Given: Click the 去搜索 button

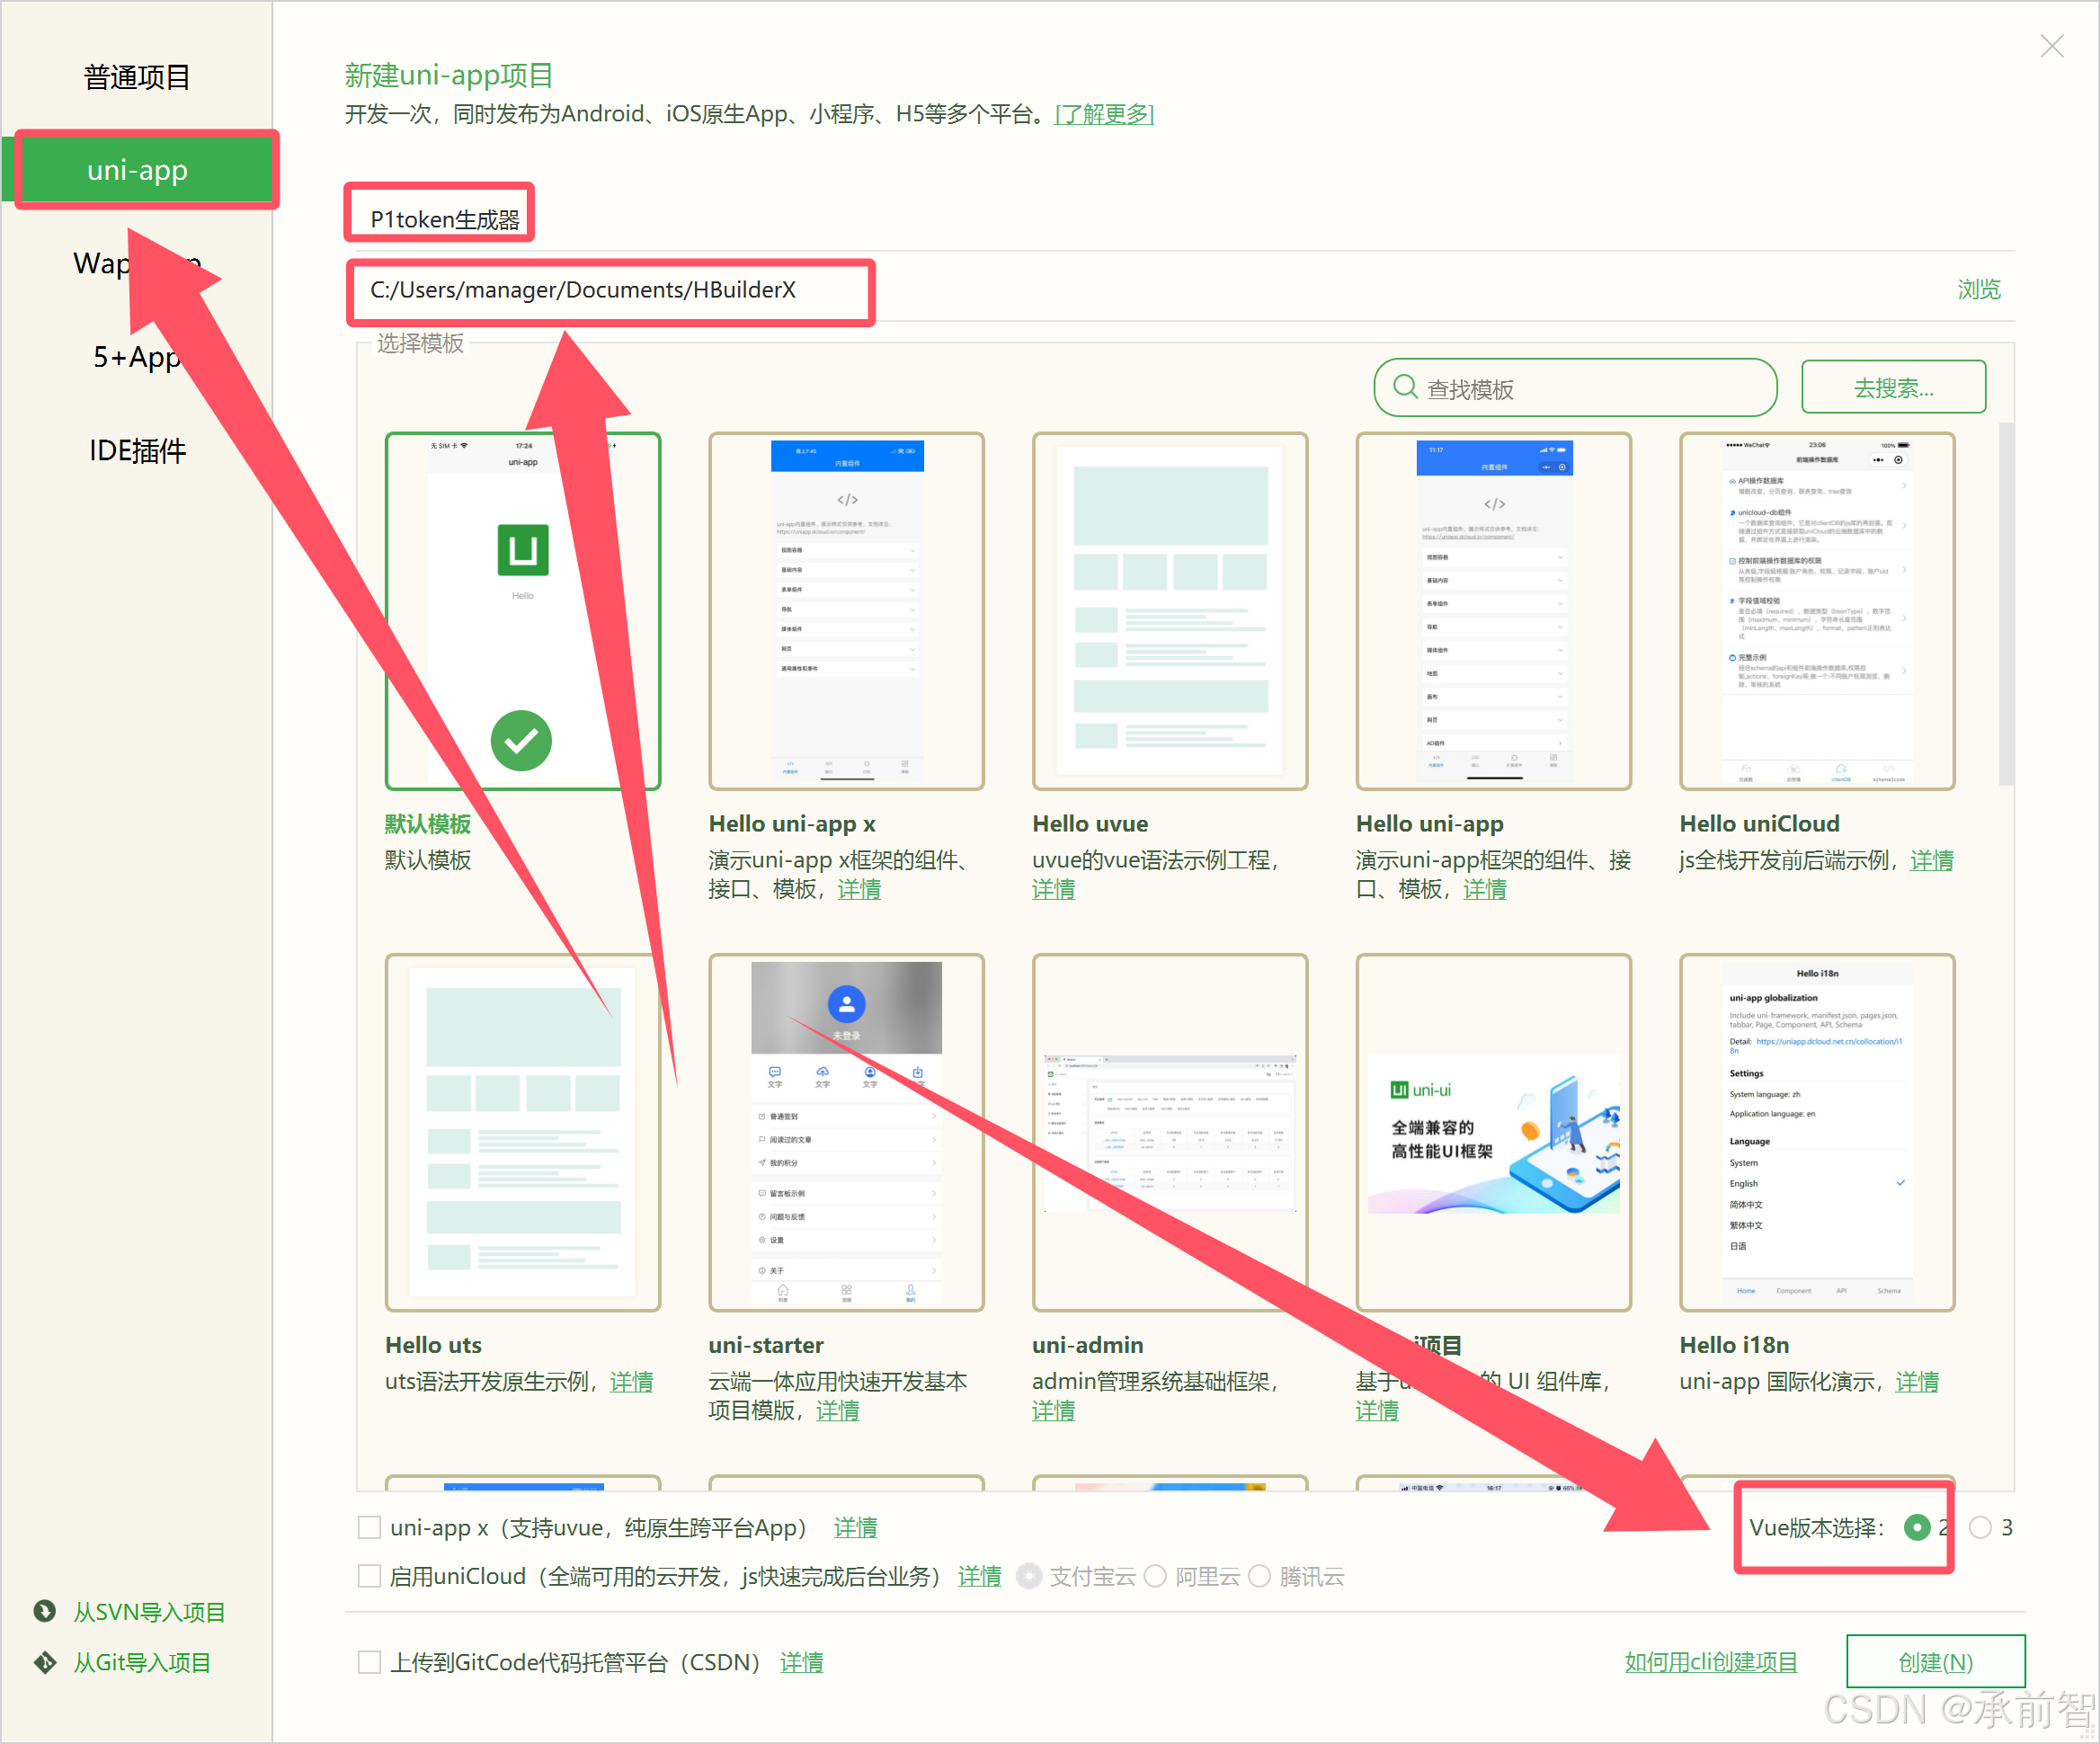Looking at the screenshot, I should coord(1893,387).
